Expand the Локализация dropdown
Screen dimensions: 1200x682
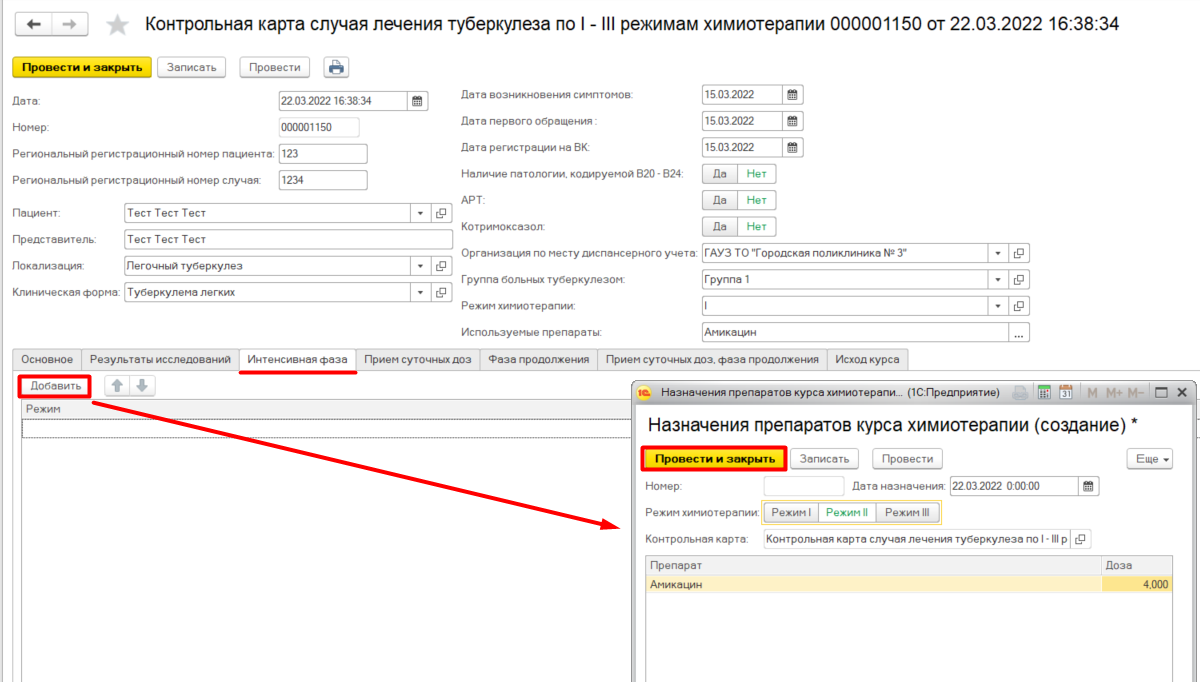[419, 266]
